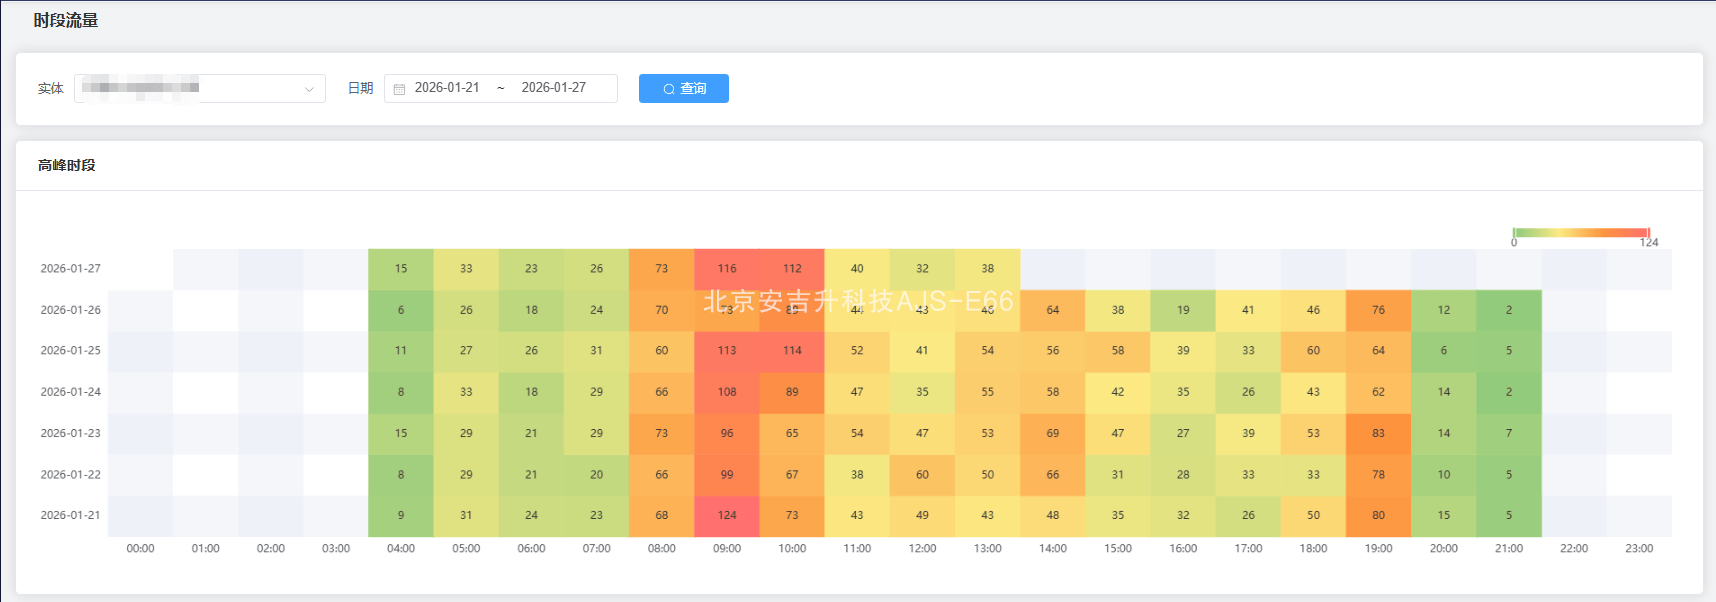
Task: Click the calendar icon in date picker
Action: [399, 89]
